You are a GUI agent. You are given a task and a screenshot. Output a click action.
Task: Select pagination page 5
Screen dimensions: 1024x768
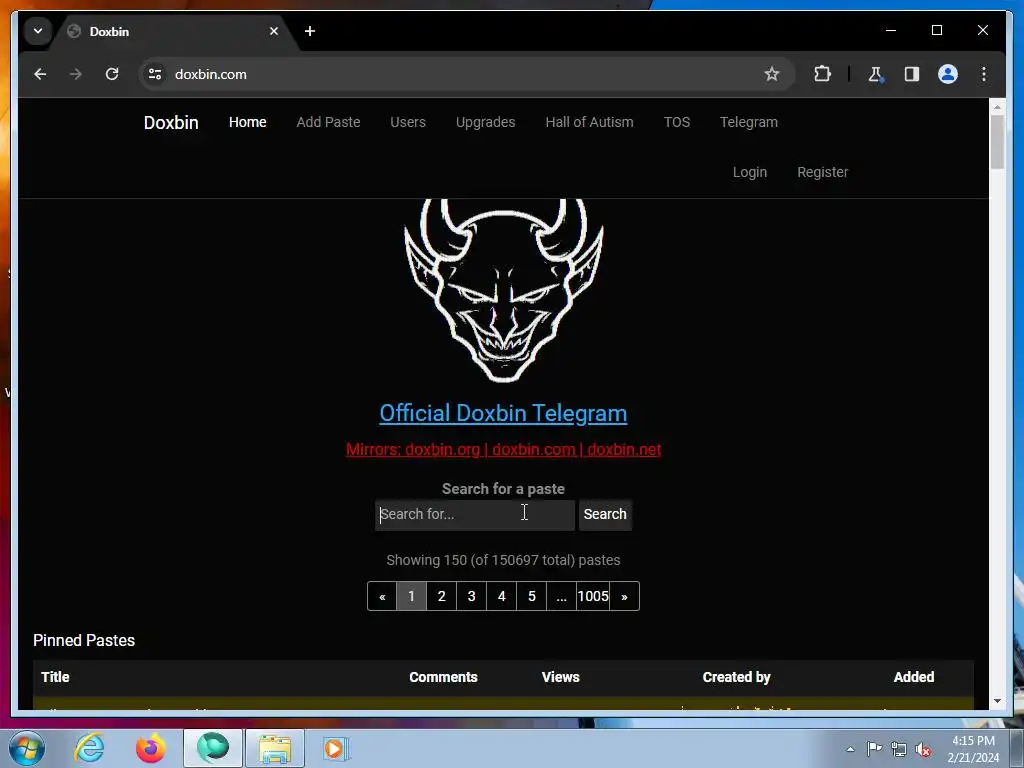[x=532, y=596]
